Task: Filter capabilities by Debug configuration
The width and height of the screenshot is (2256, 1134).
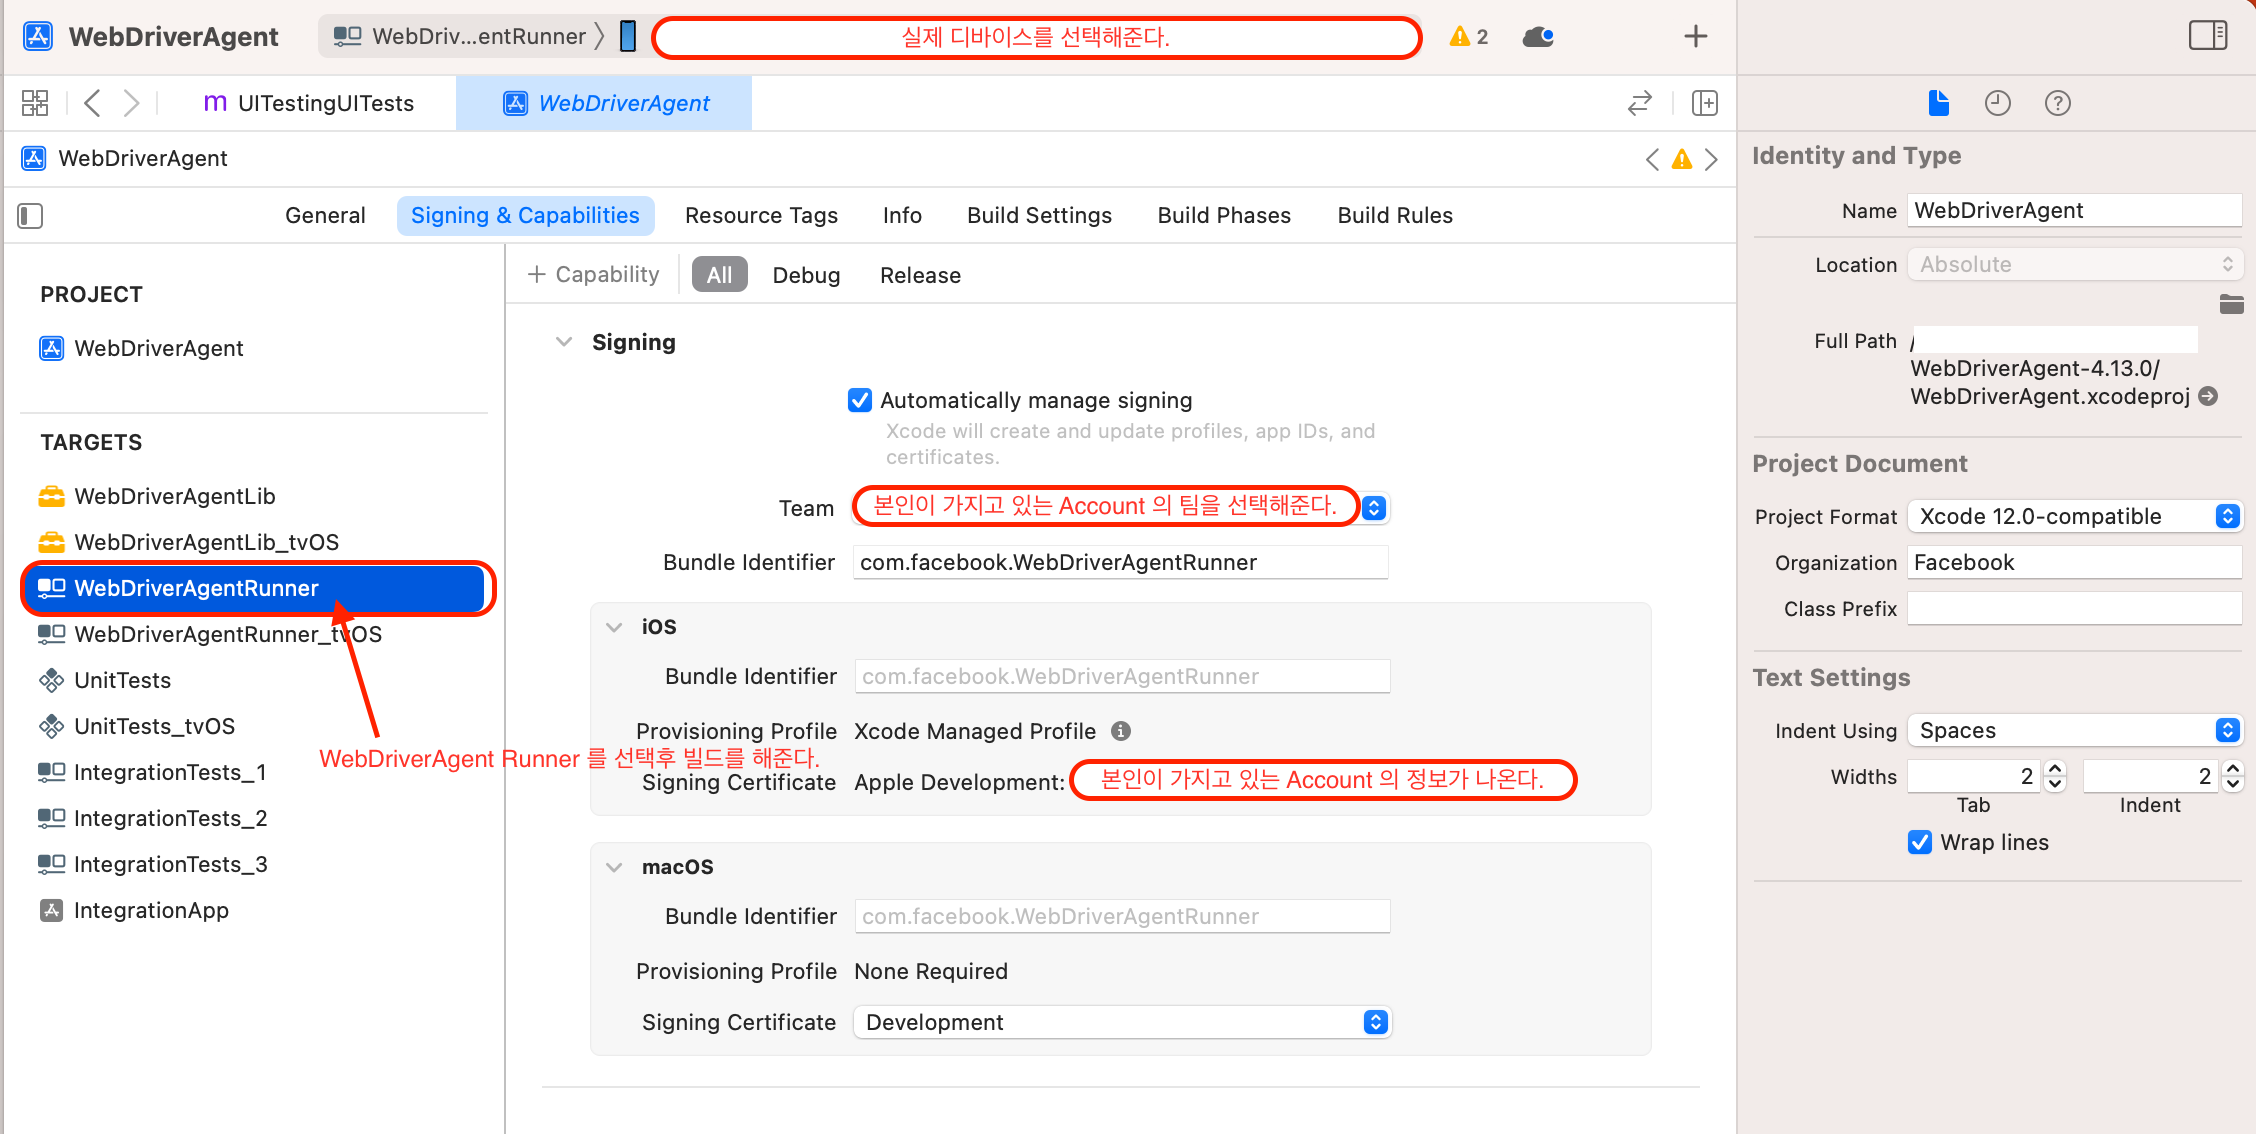Action: tap(806, 275)
